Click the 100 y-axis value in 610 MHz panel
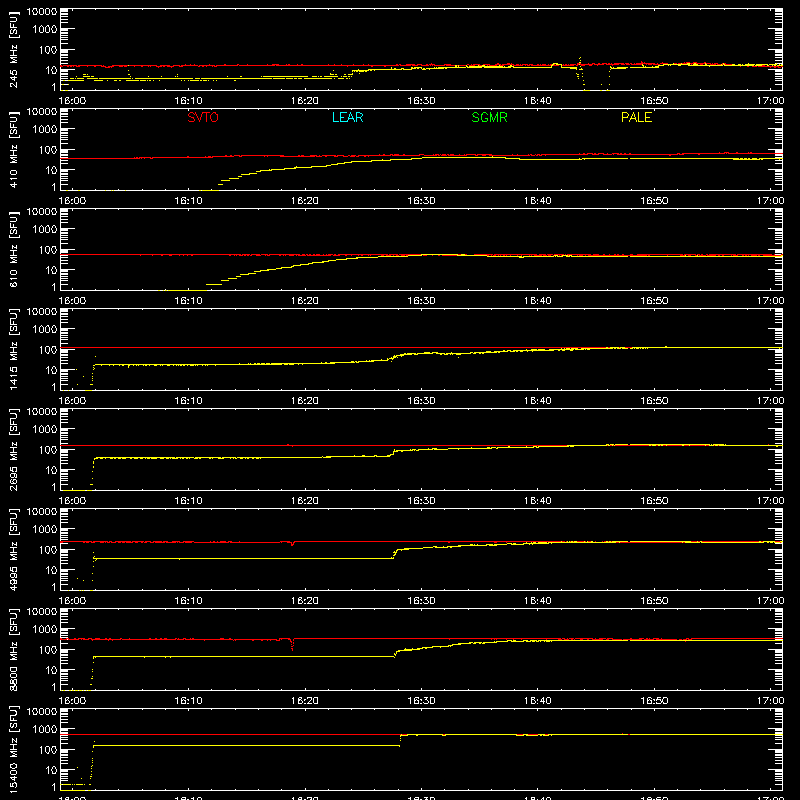 pyautogui.click(x=48, y=249)
